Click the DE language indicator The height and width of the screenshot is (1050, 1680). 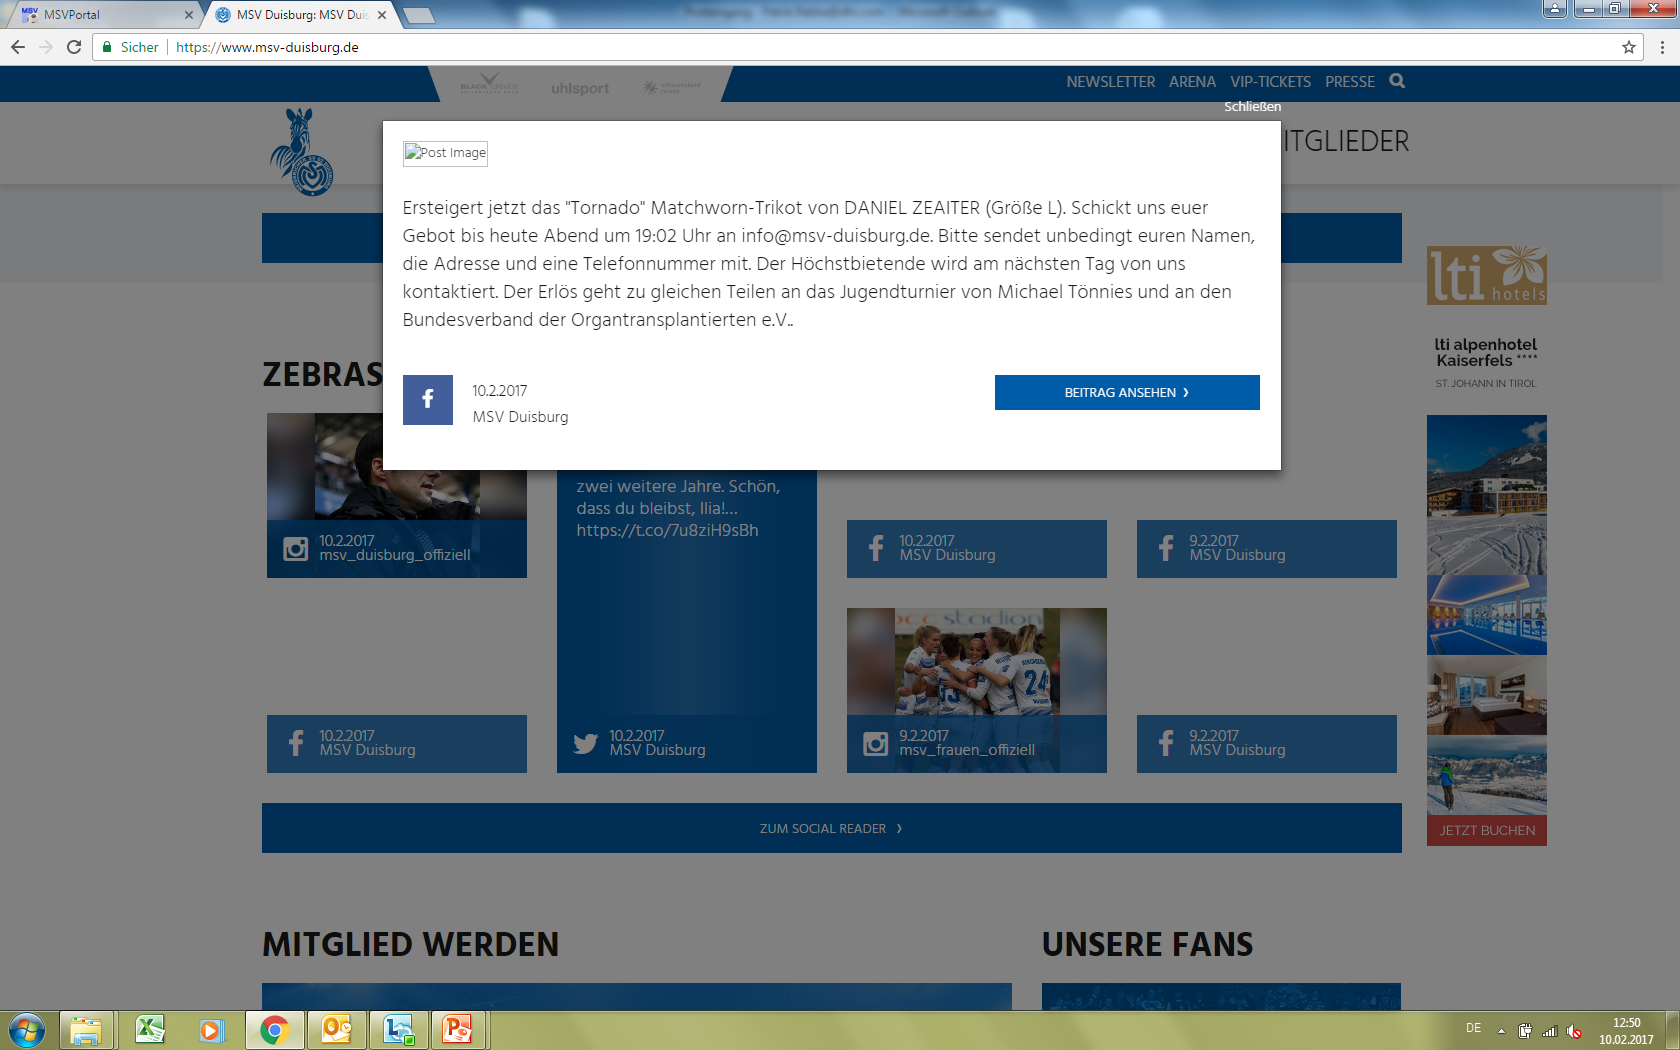pyautogui.click(x=1473, y=1028)
